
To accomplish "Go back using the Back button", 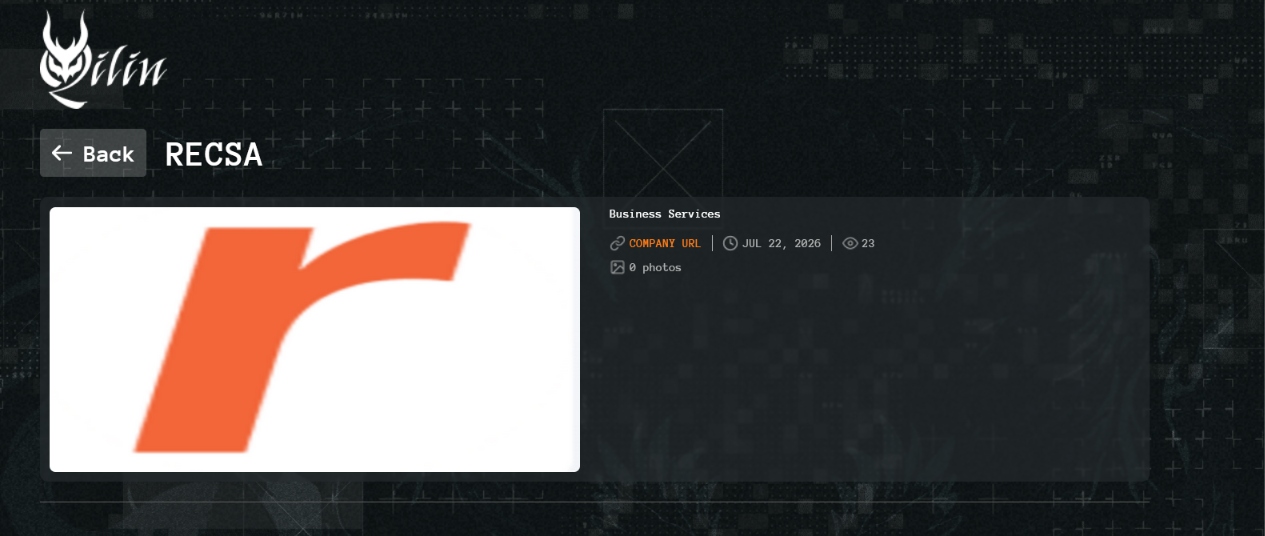I will click(93, 153).
